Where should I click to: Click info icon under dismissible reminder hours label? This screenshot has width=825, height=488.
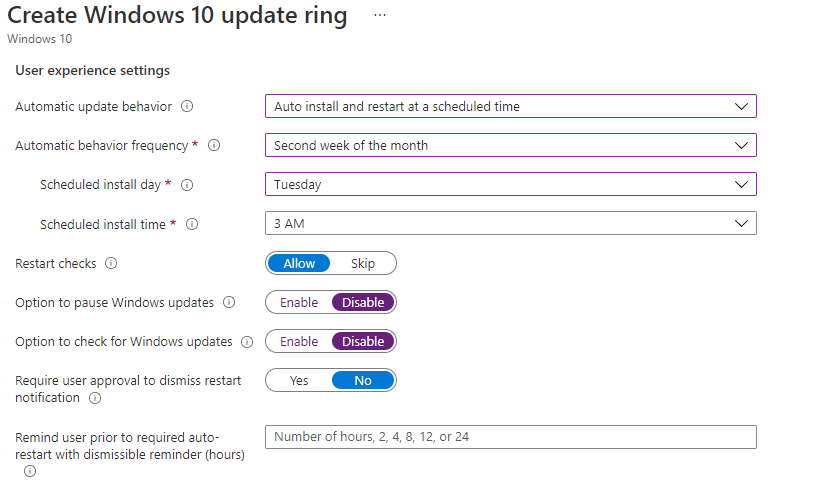tap(30, 471)
